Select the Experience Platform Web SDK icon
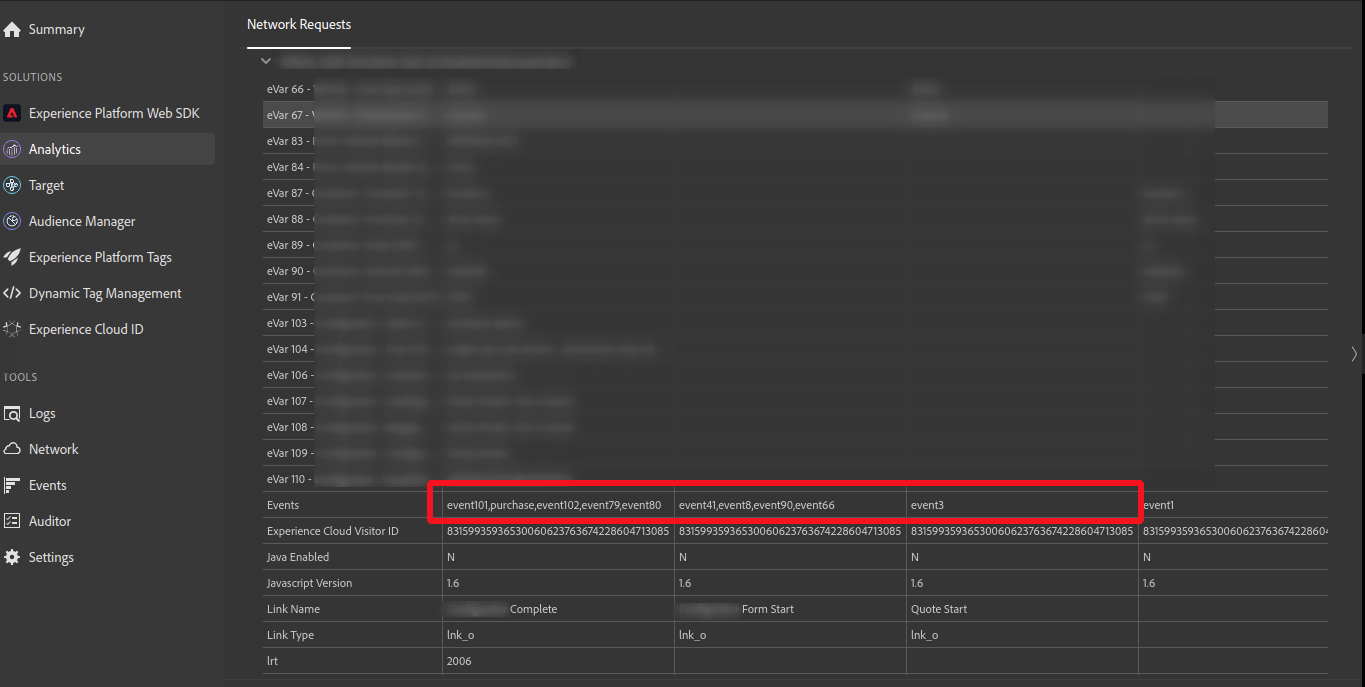The height and width of the screenshot is (687, 1365). pos(13,112)
